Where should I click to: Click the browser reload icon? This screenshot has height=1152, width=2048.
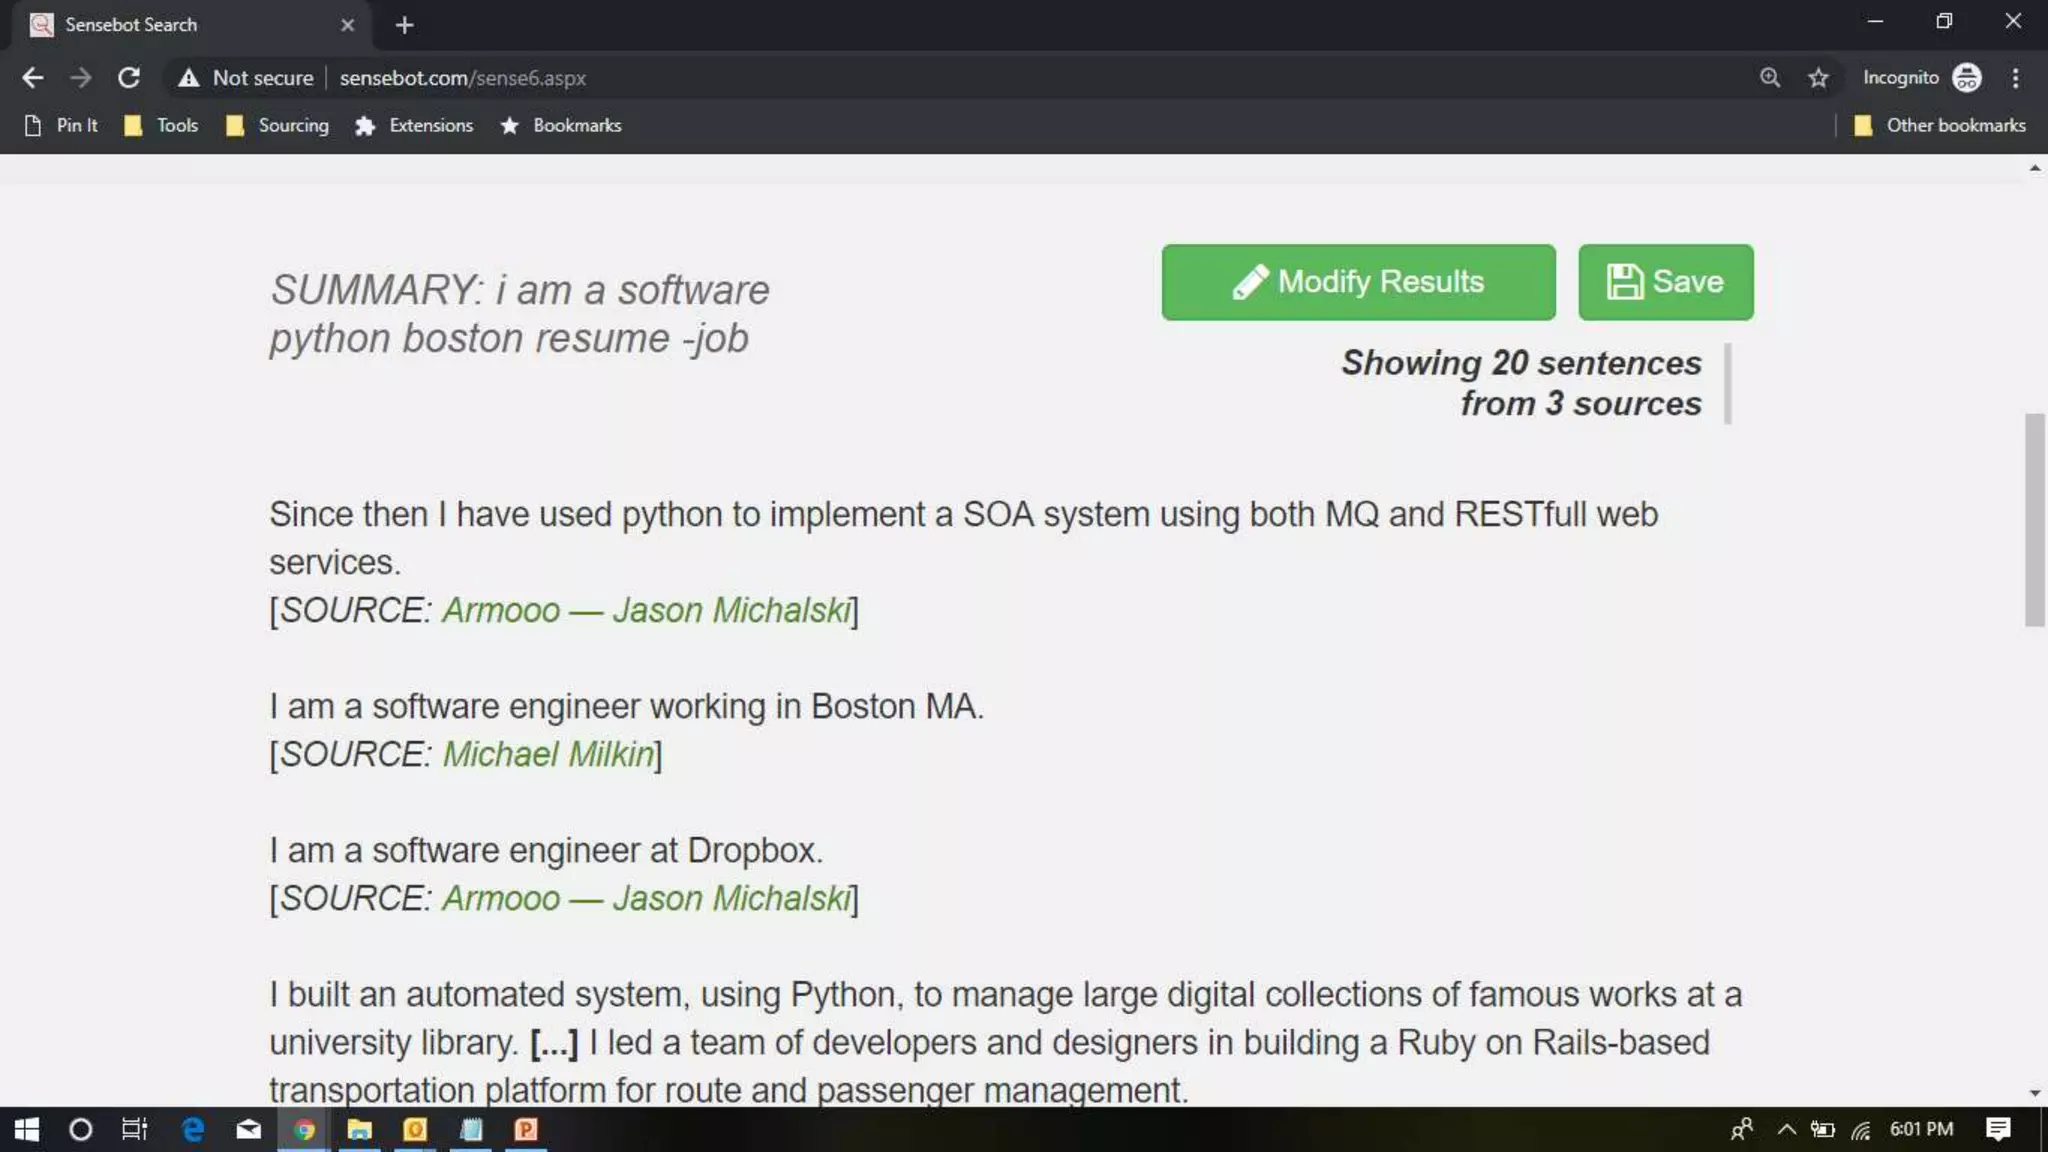pos(129,78)
